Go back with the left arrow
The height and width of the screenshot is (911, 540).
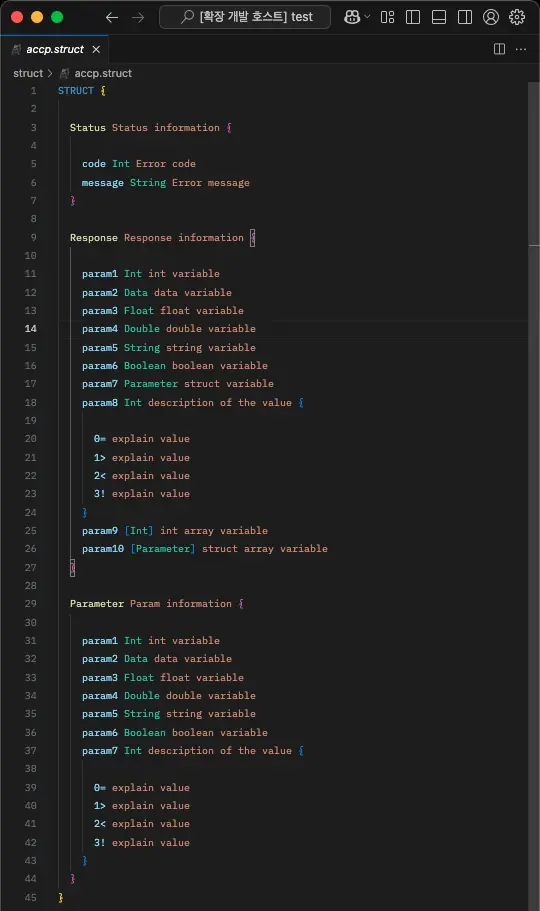click(112, 17)
